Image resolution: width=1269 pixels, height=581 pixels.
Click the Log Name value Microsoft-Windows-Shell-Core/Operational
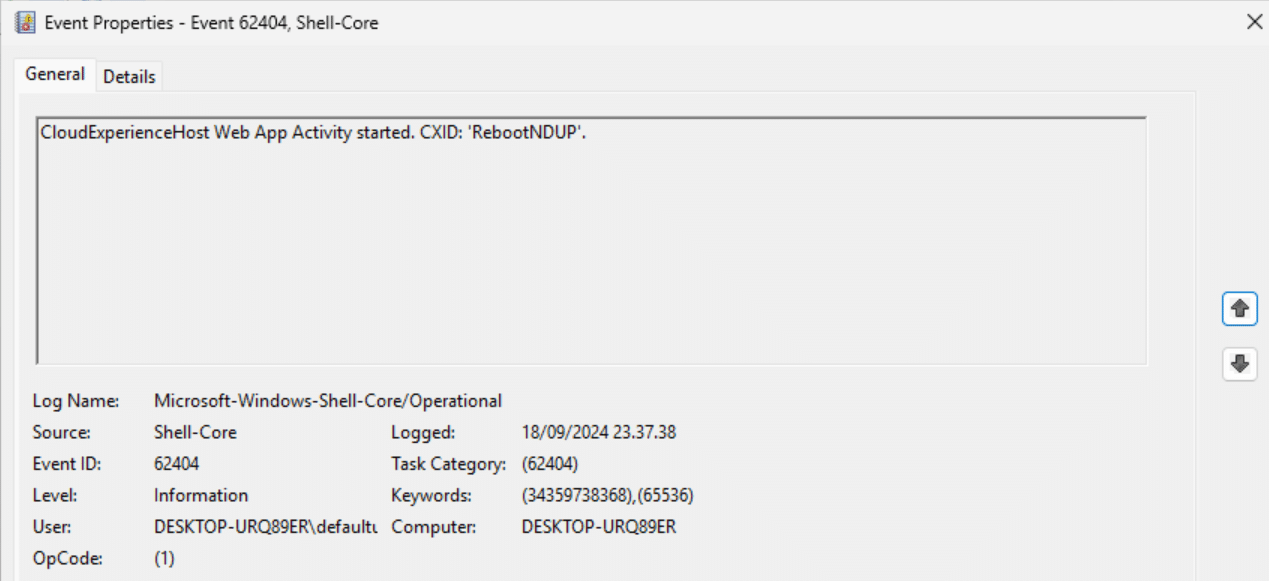(x=327, y=401)
